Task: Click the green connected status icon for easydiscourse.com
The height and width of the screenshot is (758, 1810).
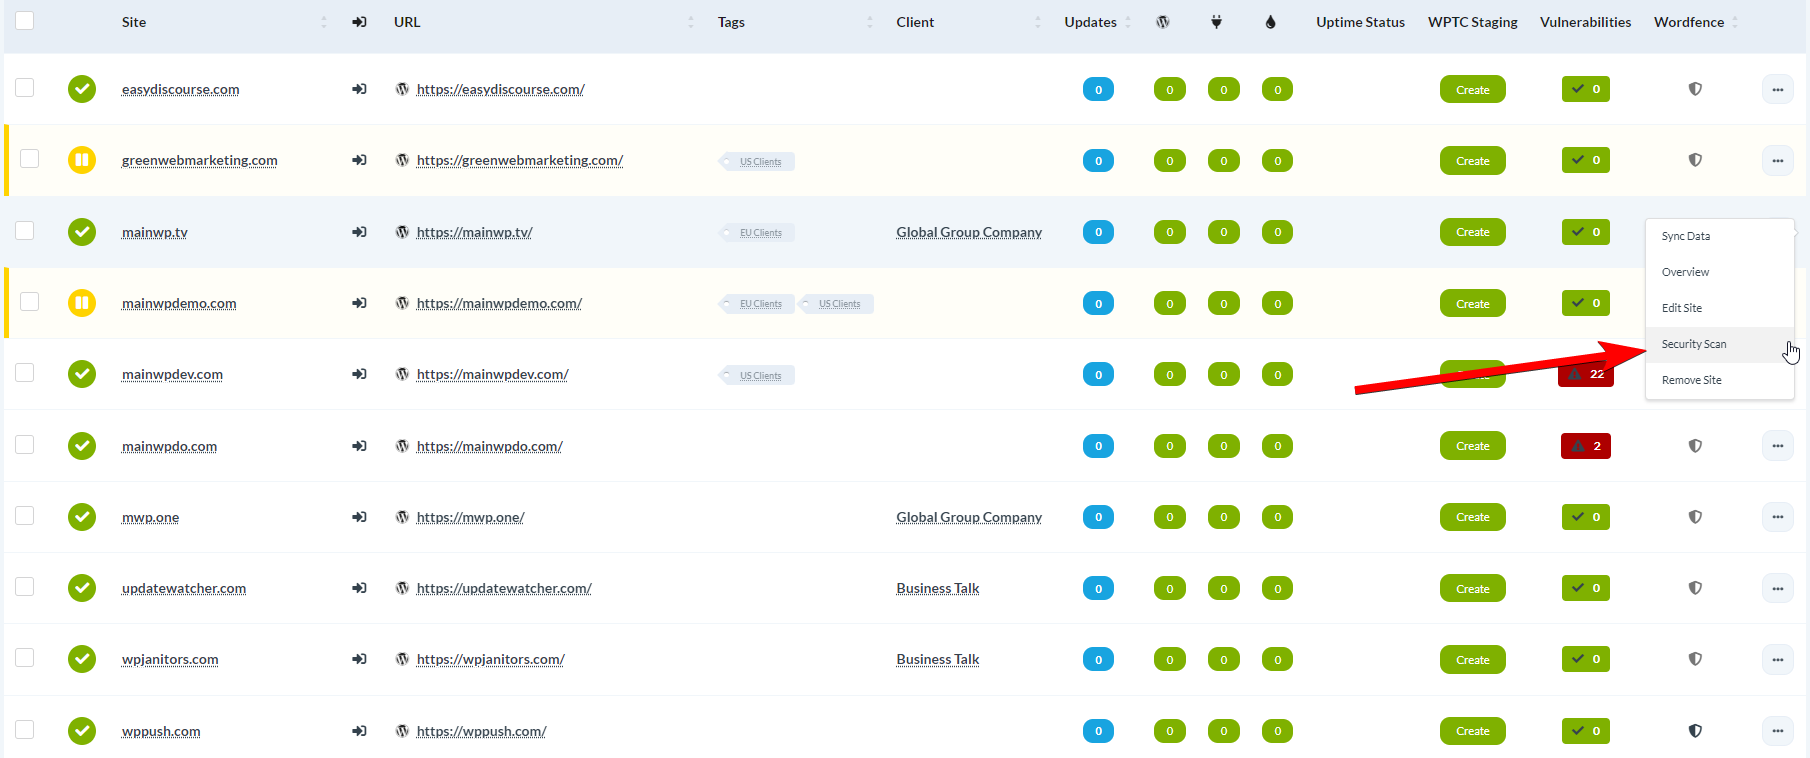Action: pos(82,89)
